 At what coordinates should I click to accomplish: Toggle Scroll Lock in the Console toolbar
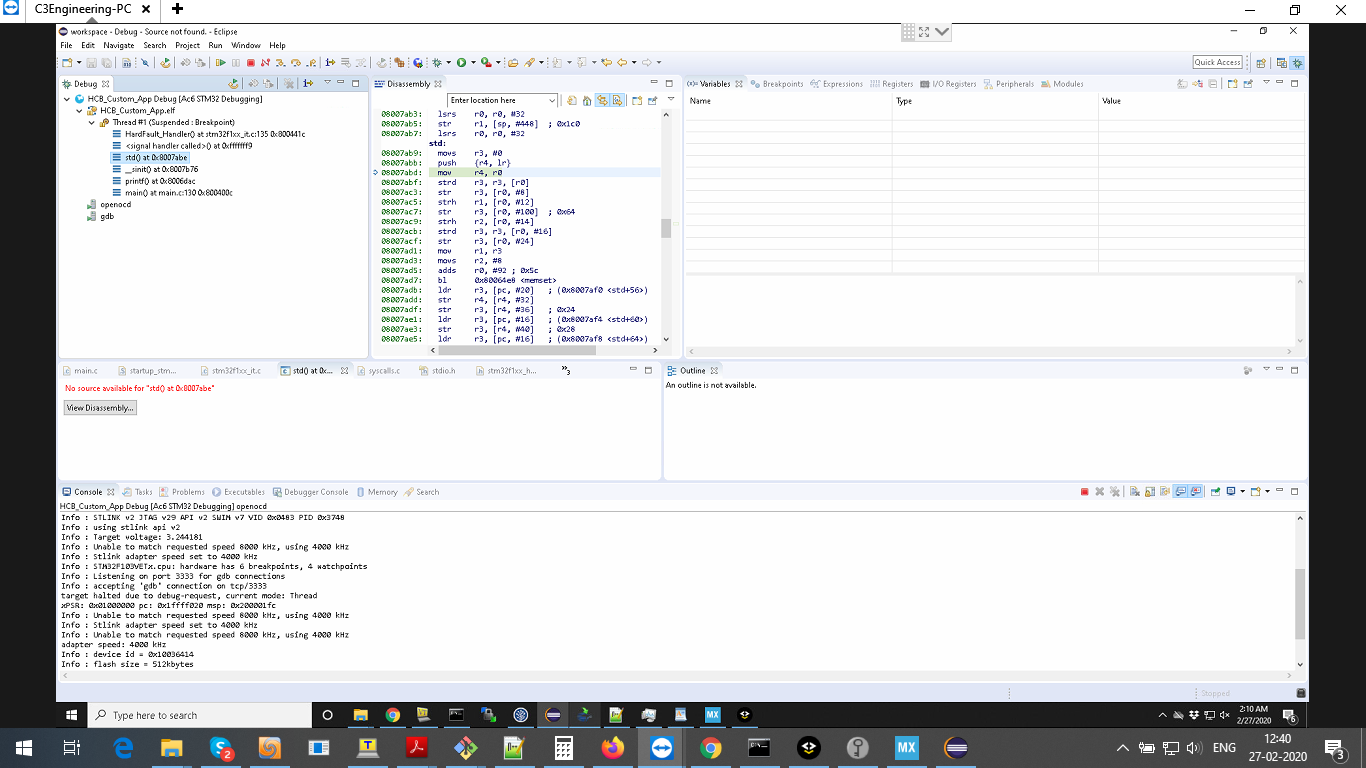pyautogui.click(x=1150, y=492)
